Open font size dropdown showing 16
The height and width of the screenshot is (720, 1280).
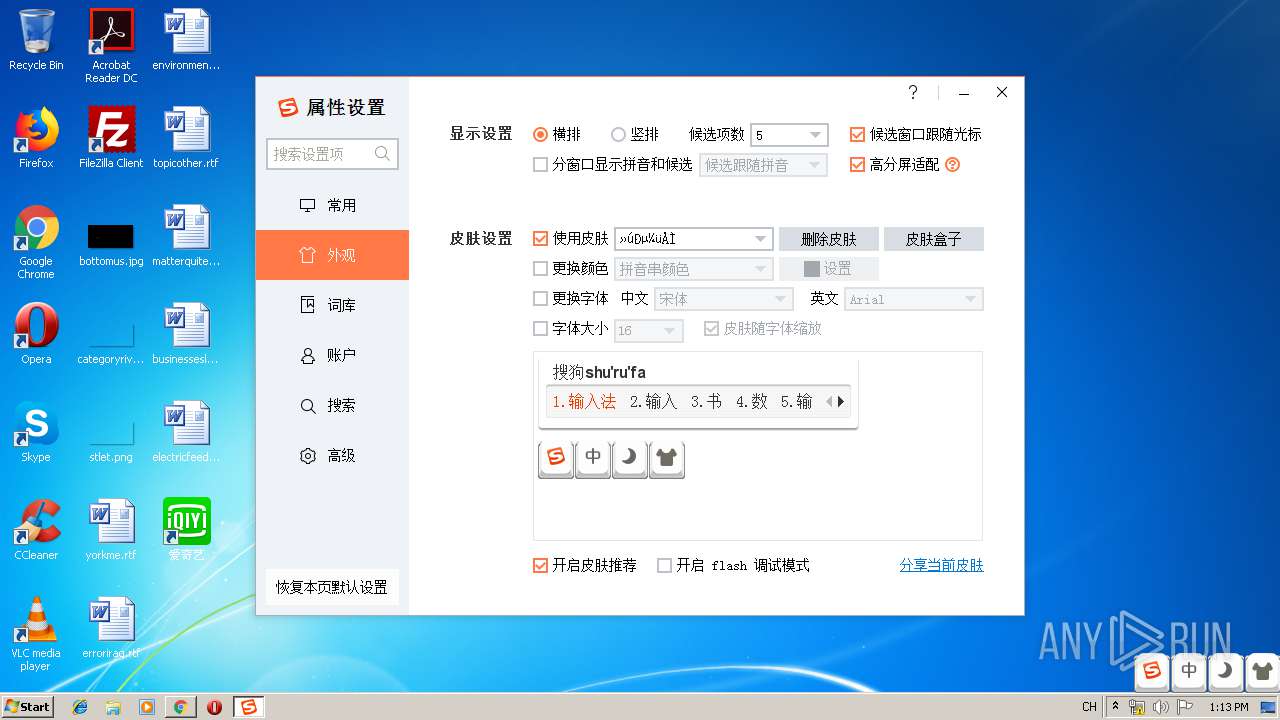649,329
